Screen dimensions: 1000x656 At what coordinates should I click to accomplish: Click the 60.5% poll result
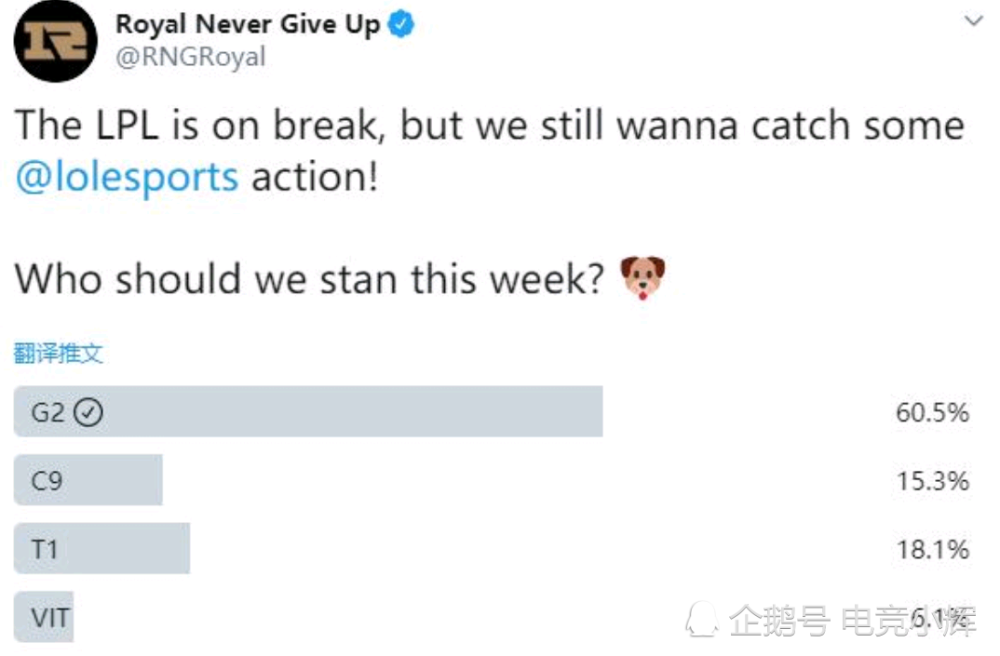[x=932, y=412]
